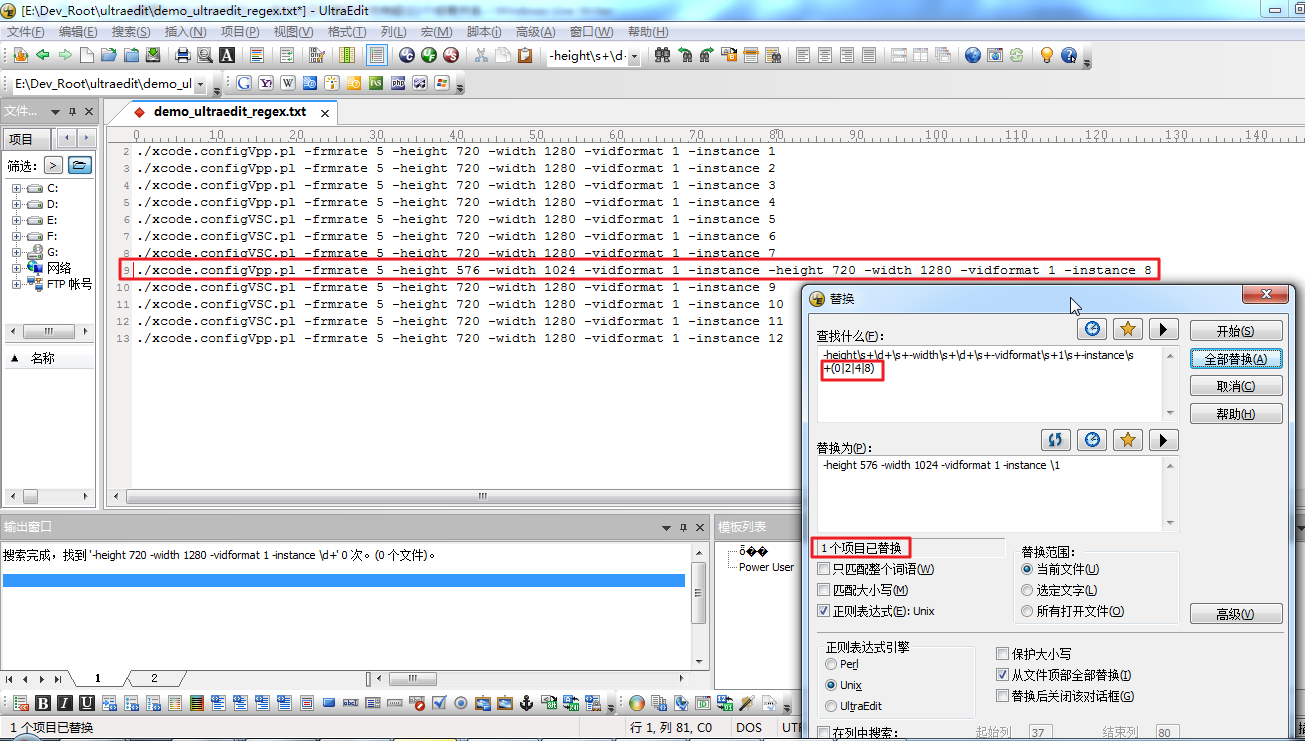This screenshot has height=741, width=1305.
Task: Click the Google search icon
Action: (x=244, y=83)
